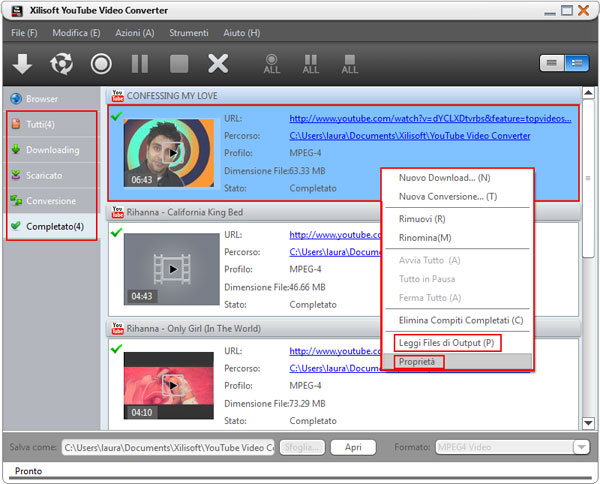Play the CONFESSING MY LOVE thumbnail
This screenshot has width=600, height=484.
[x=173, y=153]
